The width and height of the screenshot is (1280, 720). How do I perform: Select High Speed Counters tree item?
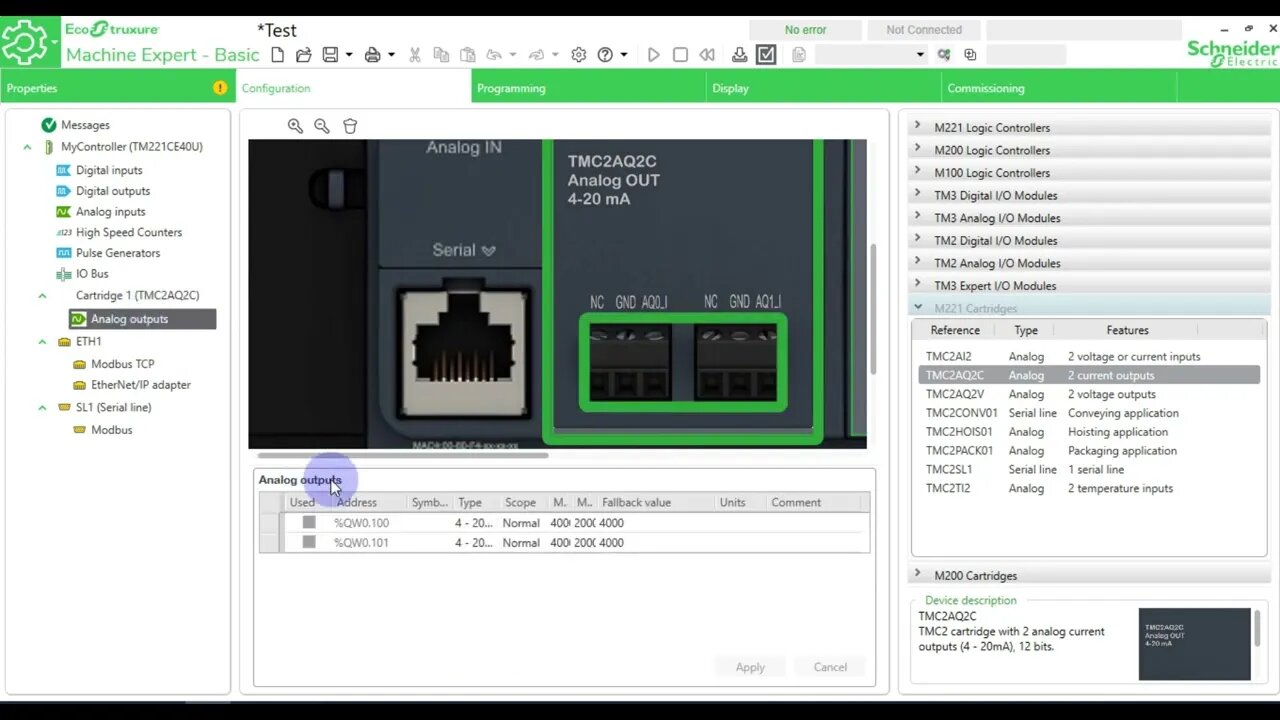[x=129, y=232]
